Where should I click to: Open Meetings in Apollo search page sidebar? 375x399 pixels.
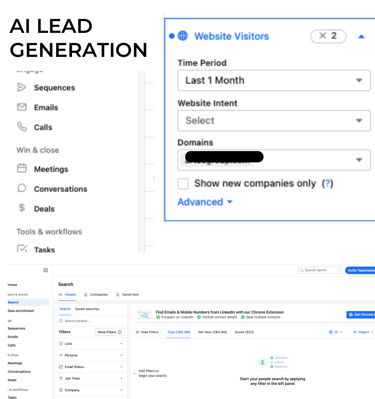pyautogui.click(x=15, y=363)
